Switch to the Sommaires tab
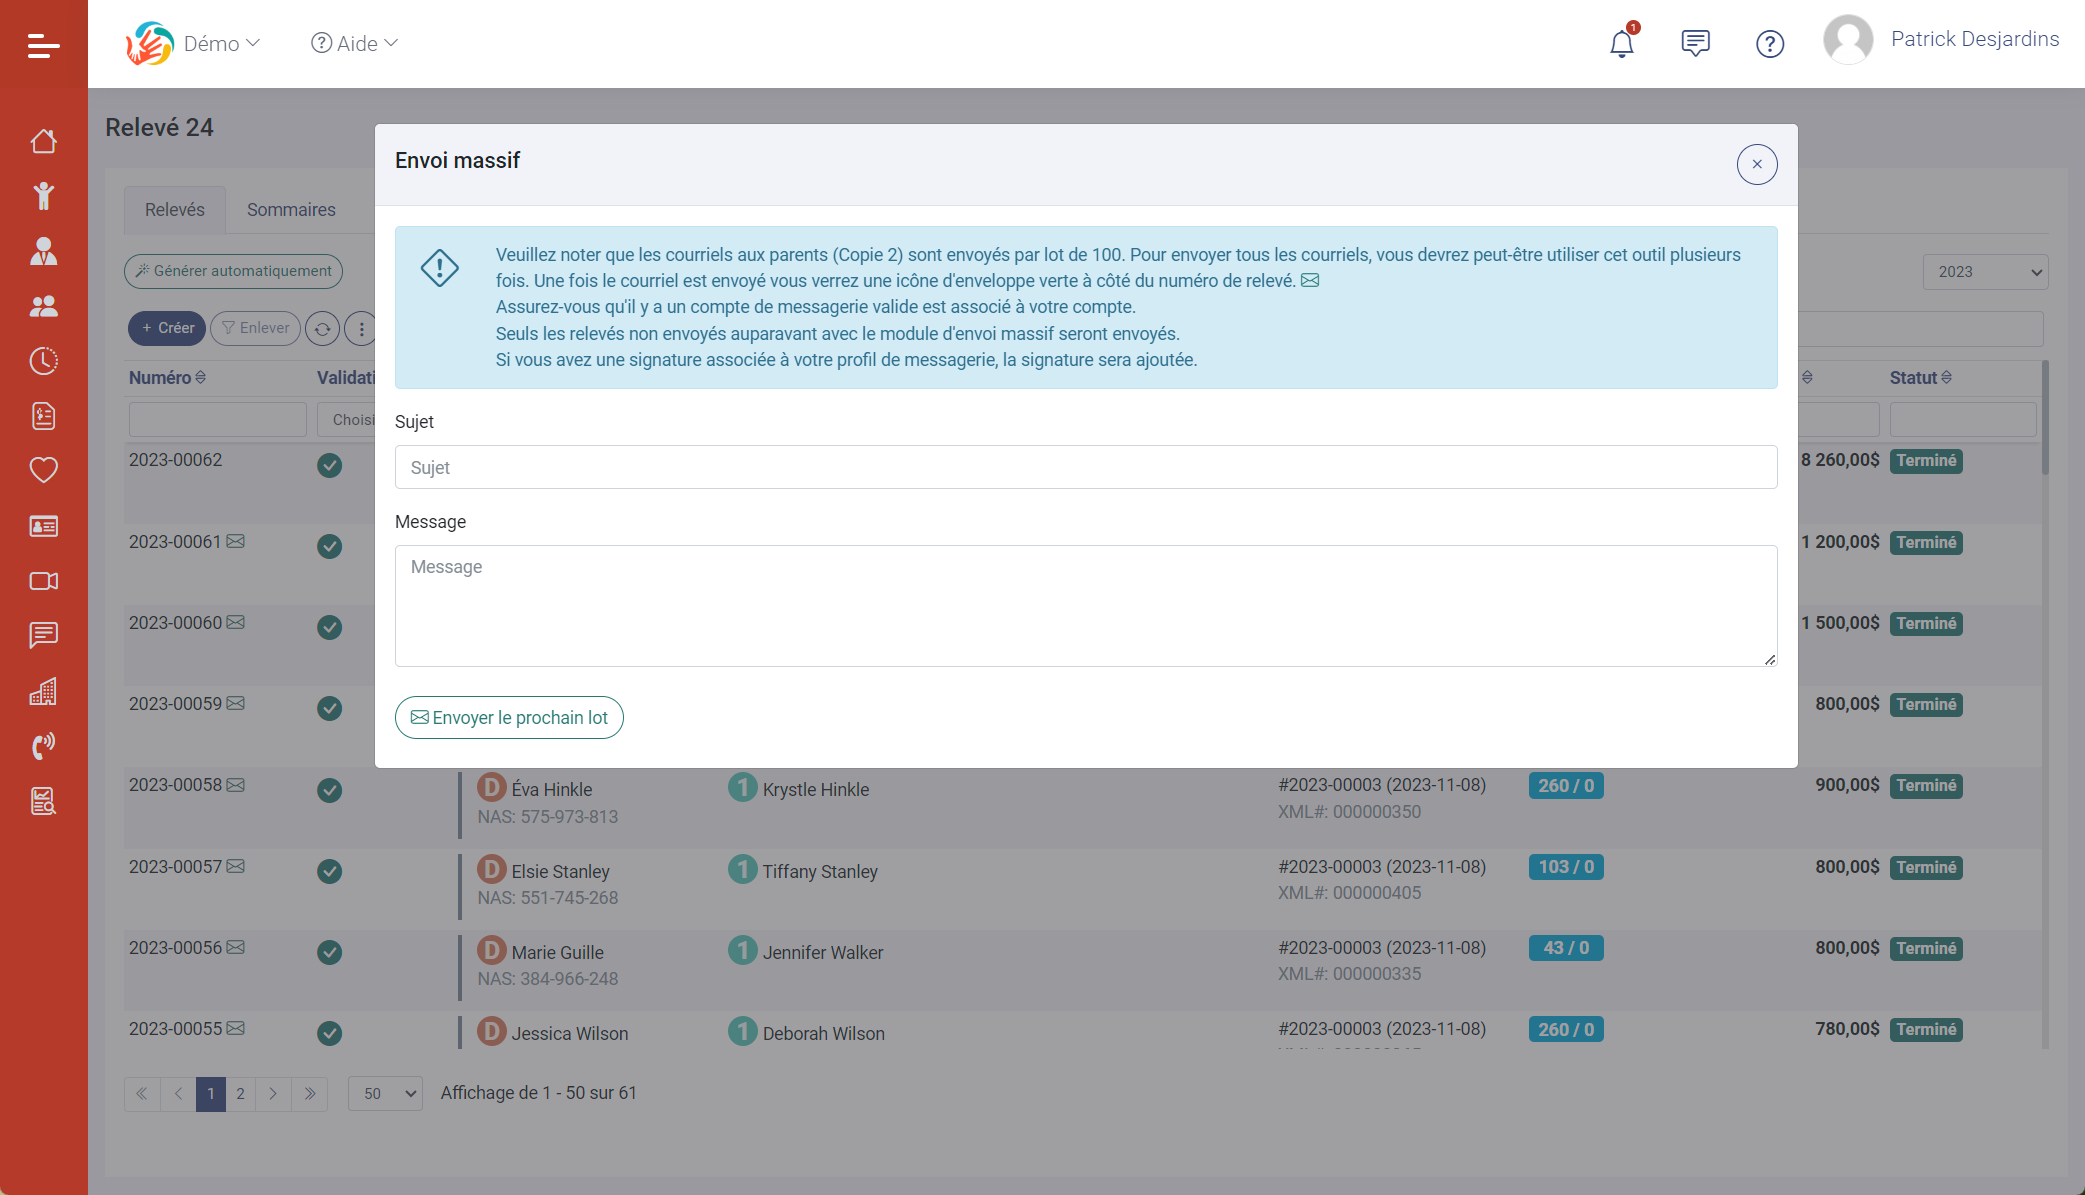 (291, 210)
